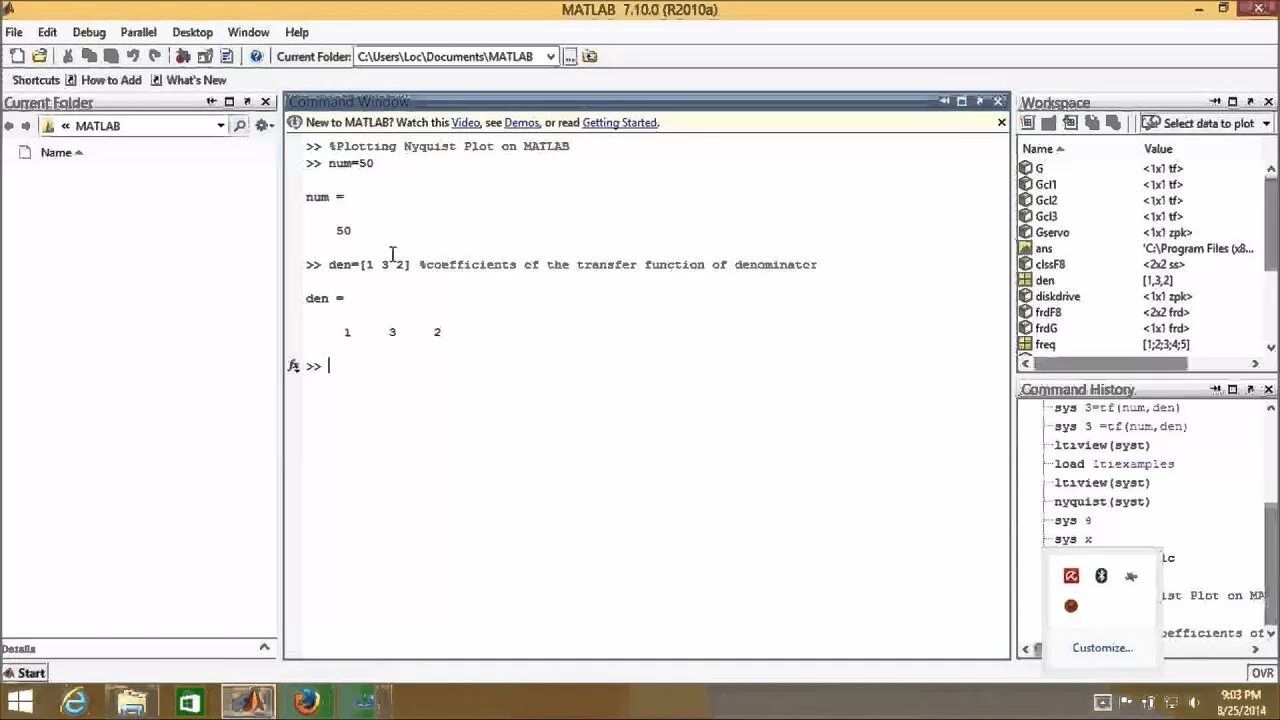Click New variable icon in Workspace toolbar
This screenshot has height=720, width=1280.
(1027, 123)
